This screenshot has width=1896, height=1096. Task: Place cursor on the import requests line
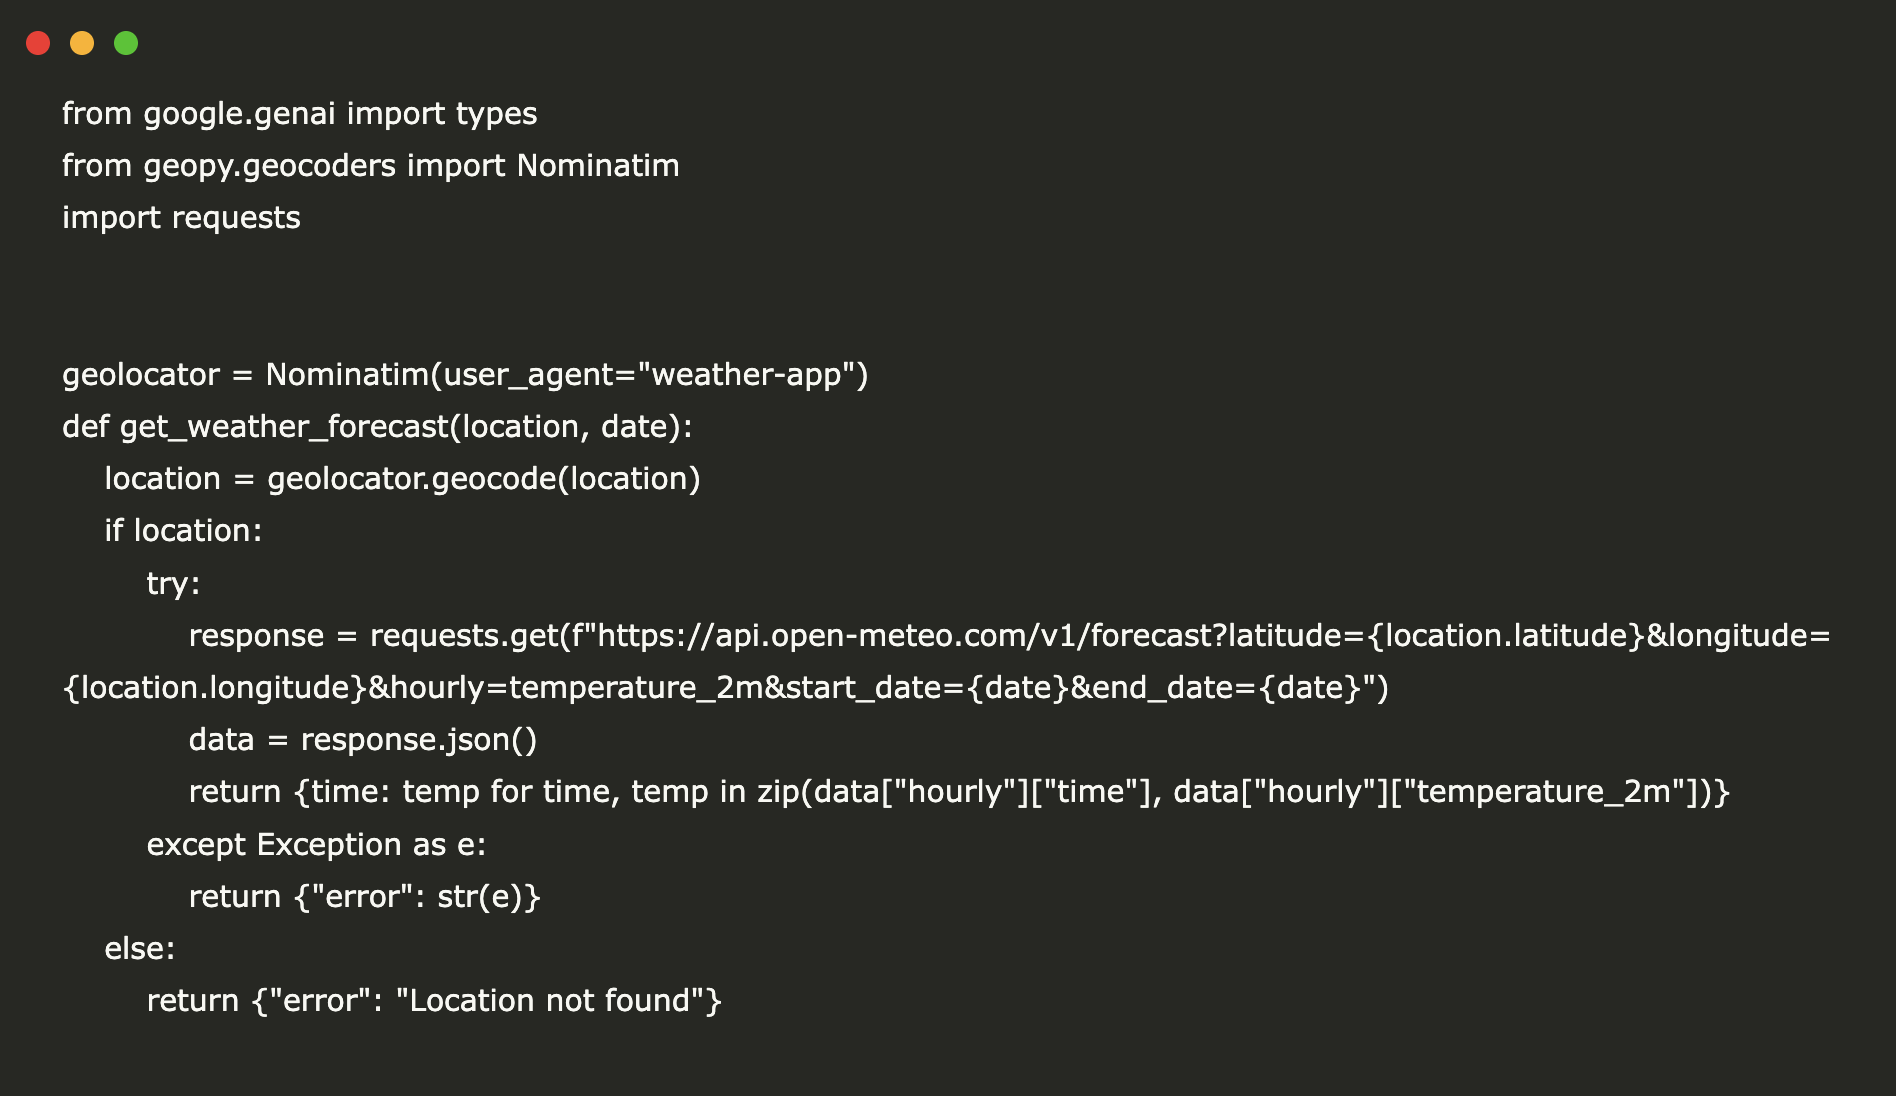[181, 218]
